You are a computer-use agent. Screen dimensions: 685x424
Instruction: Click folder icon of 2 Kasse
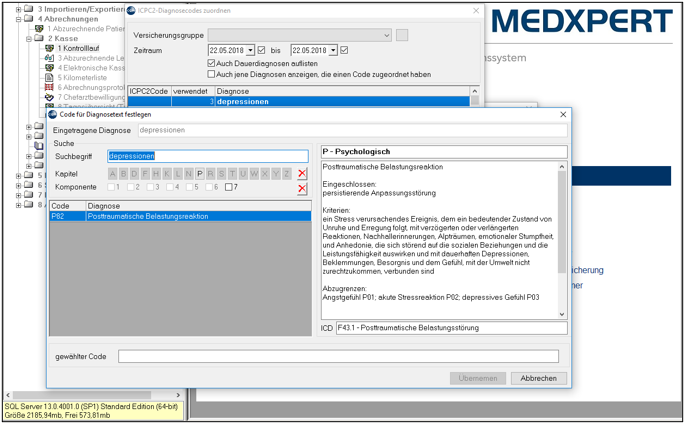[x=39, y=38]
